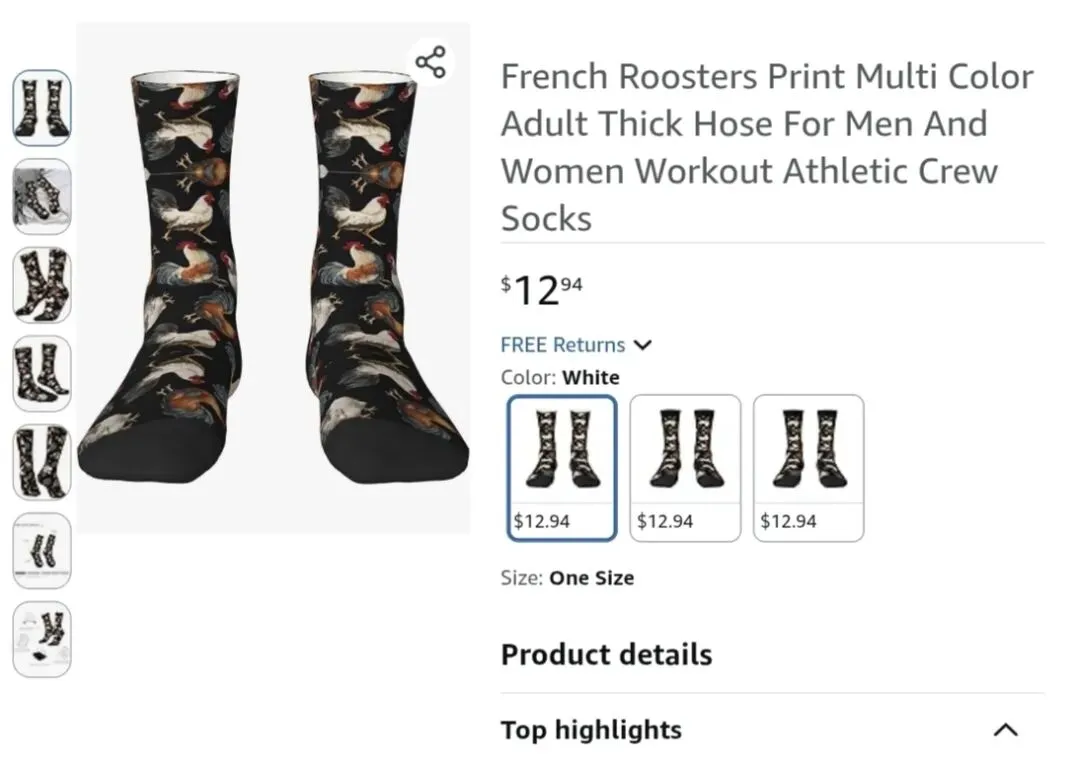Image resolution: width=1080 pixels, height=768 pixels.
Task: Select the first front-view socks thumbnail
Action: coord(42,108)
